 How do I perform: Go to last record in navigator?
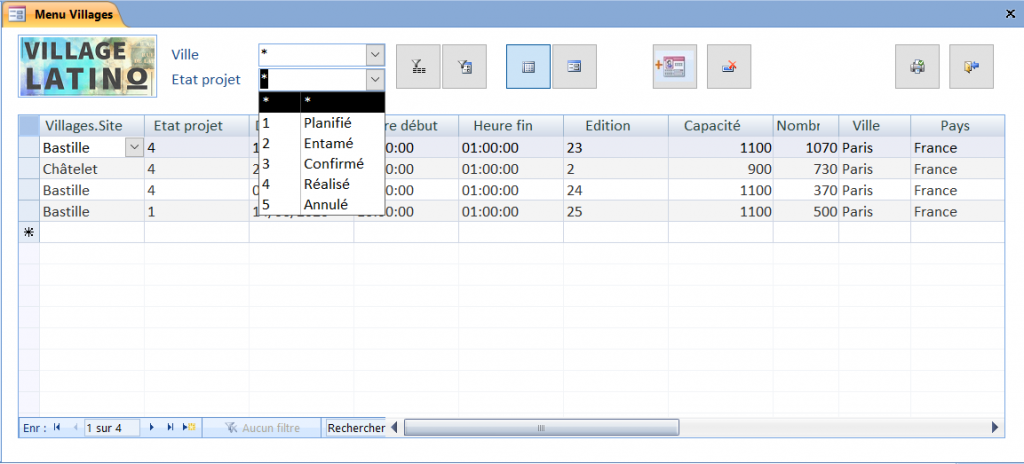[170, 427]
